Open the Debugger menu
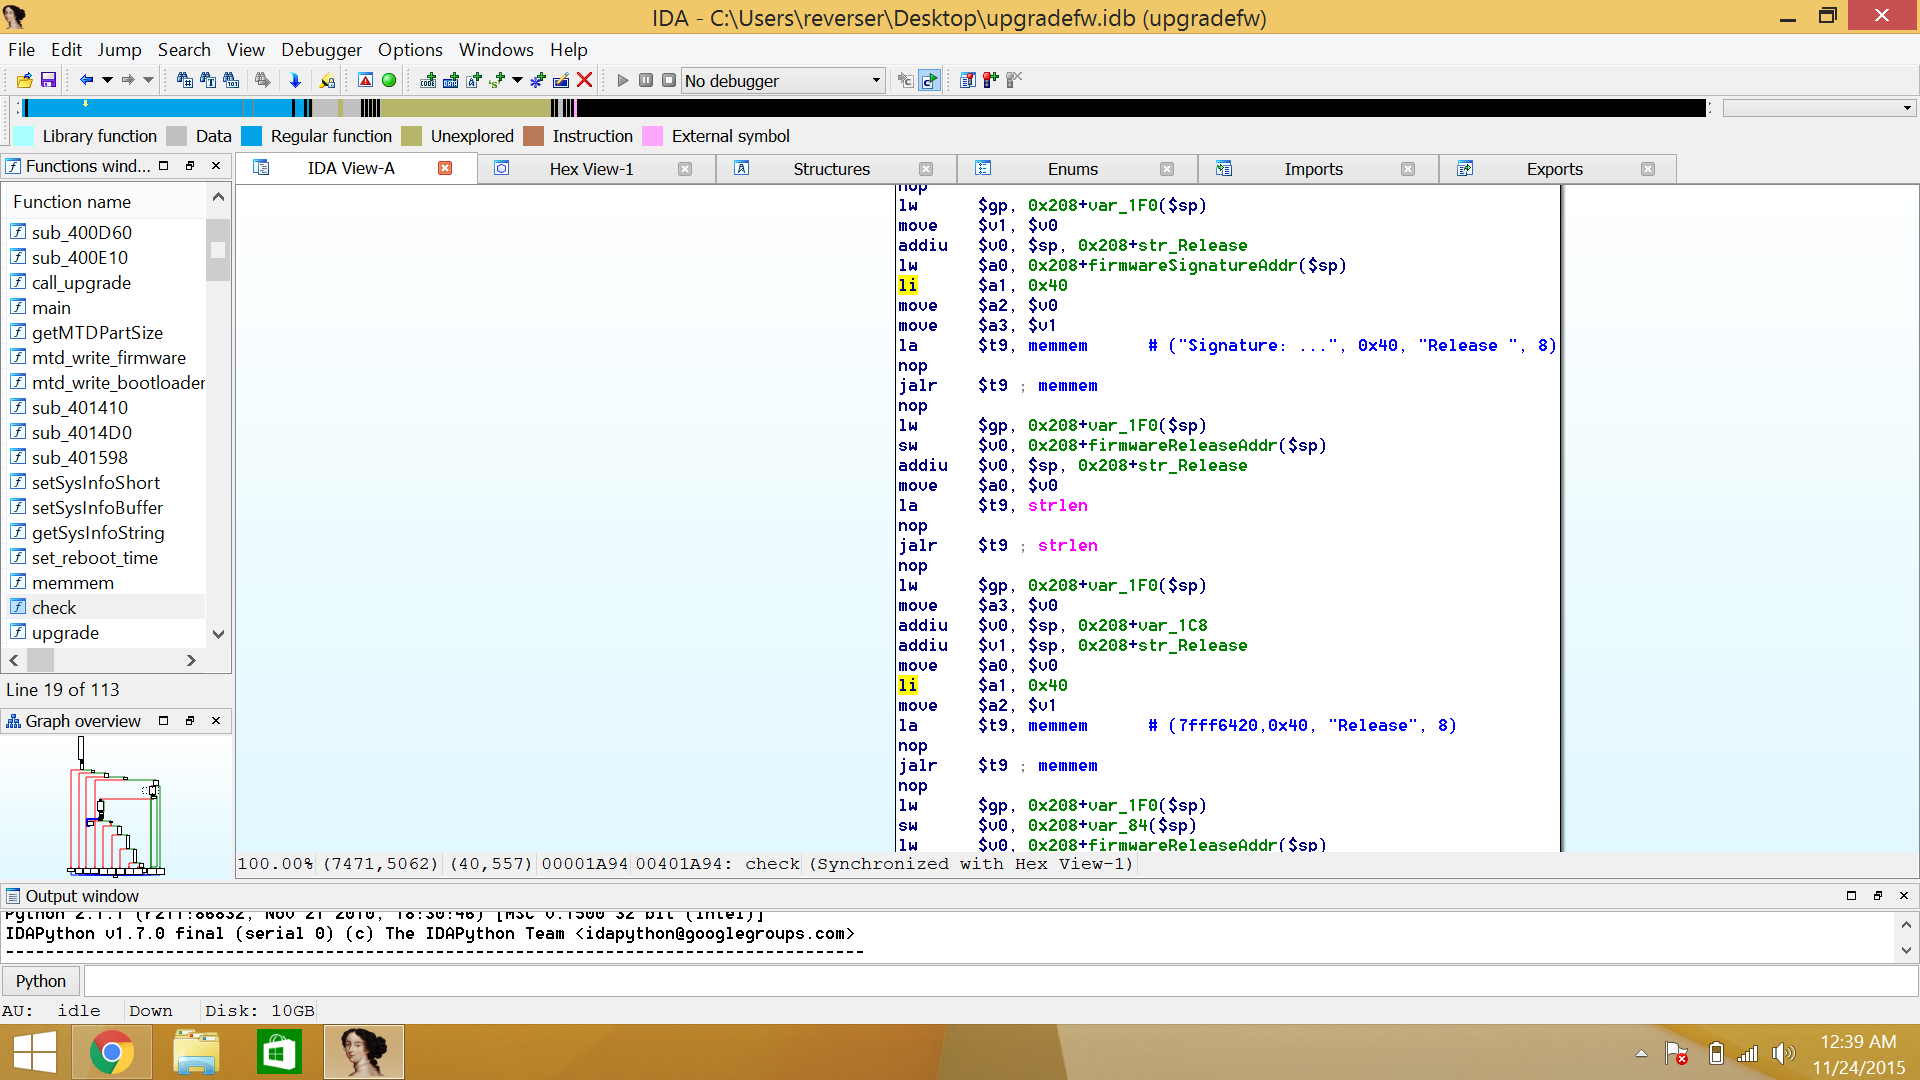The image size is (1920, 1080). [x=321, y=50]
